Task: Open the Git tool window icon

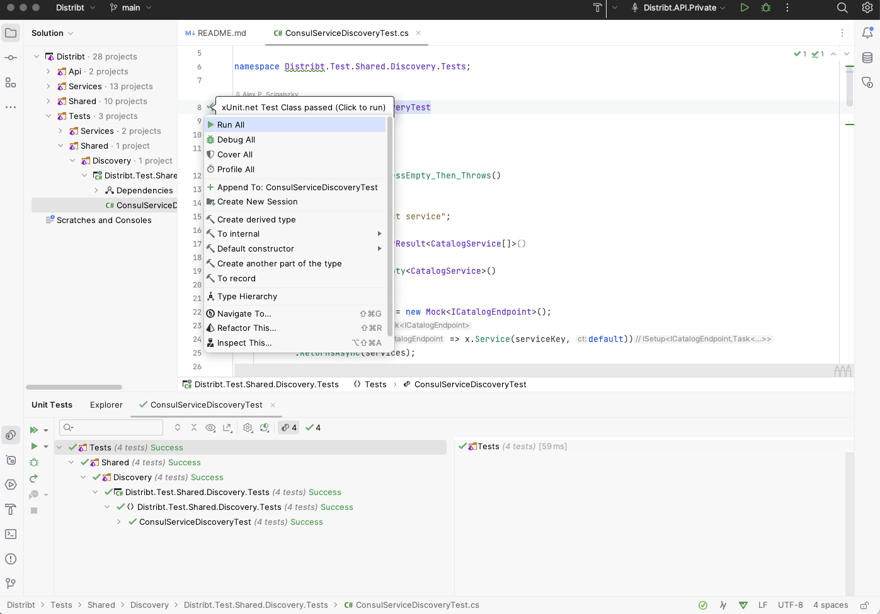Action: click(11, 583)
